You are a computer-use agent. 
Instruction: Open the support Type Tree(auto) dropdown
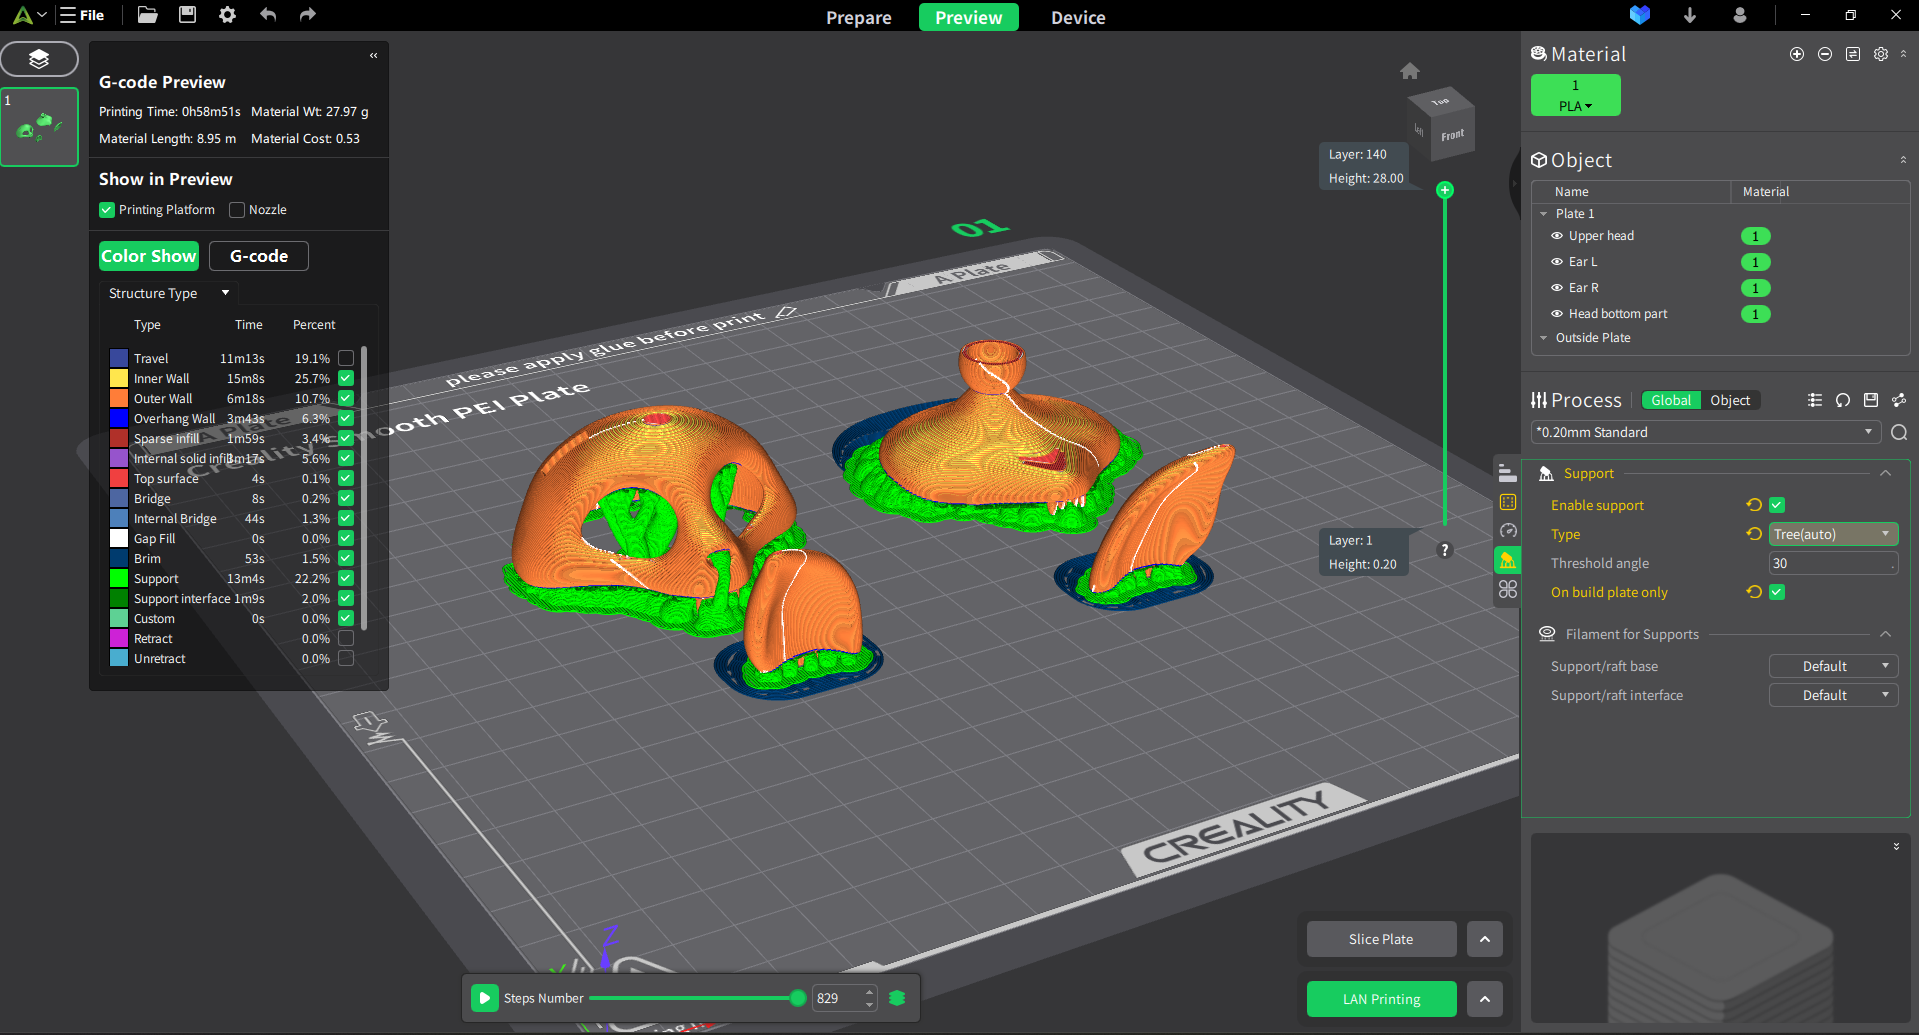tap(1833, 534)
